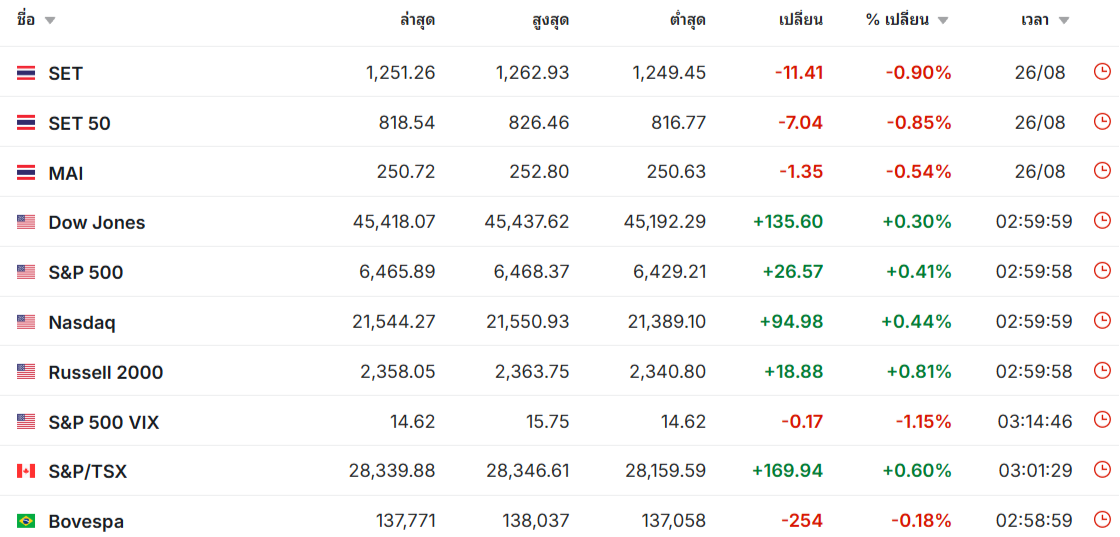The image size is (1120, 537).
Task: Click the สูงสุด column header
Action: (551, 20)
